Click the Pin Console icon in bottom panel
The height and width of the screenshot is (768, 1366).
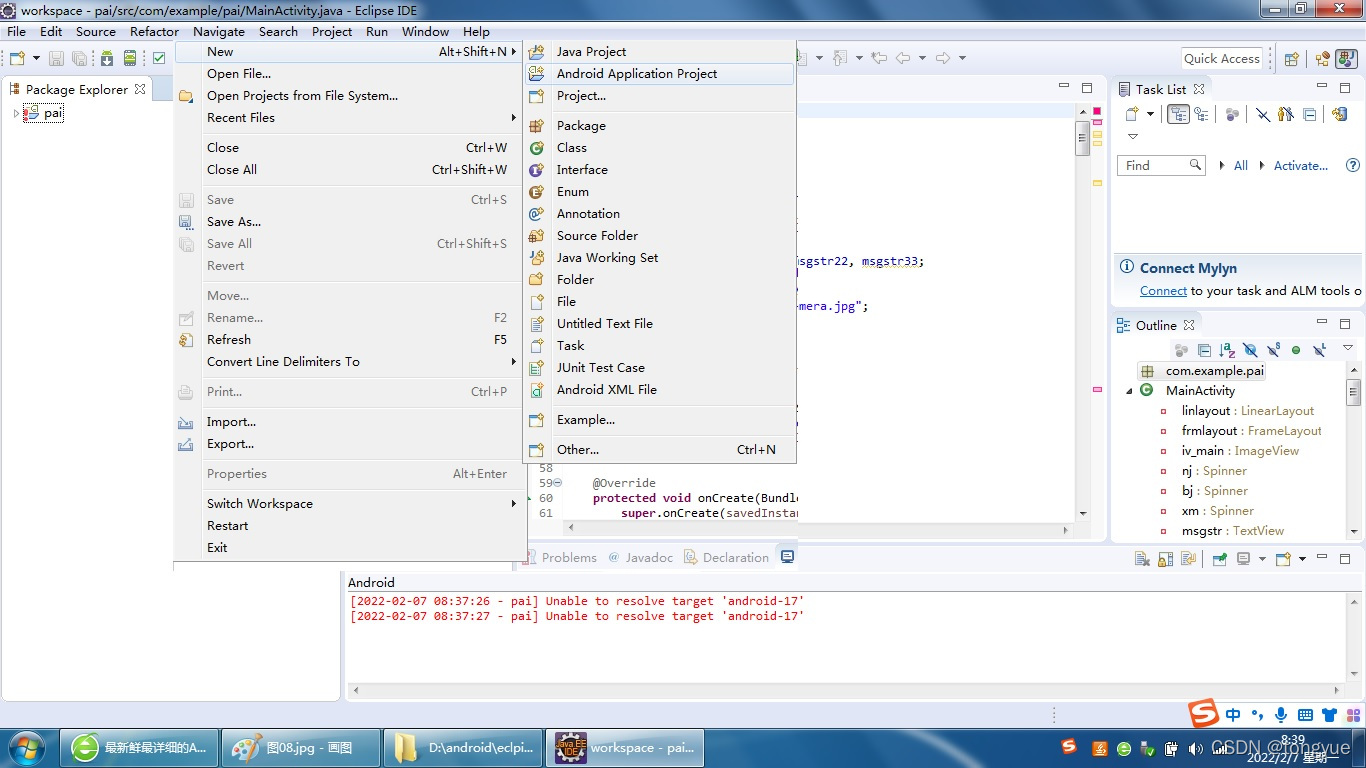point(1220,559)
